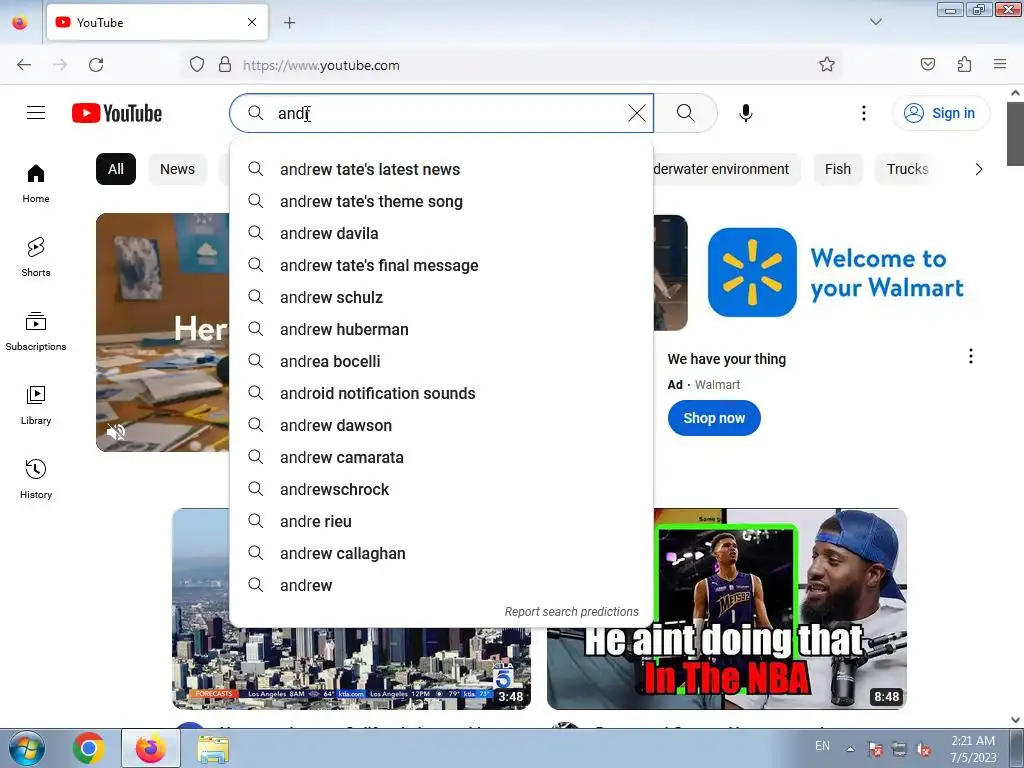This screenshot has height=768, width=1024.
Task: Choose suggestion andrew tate's theme song
Action: click(x=441, y=201)
